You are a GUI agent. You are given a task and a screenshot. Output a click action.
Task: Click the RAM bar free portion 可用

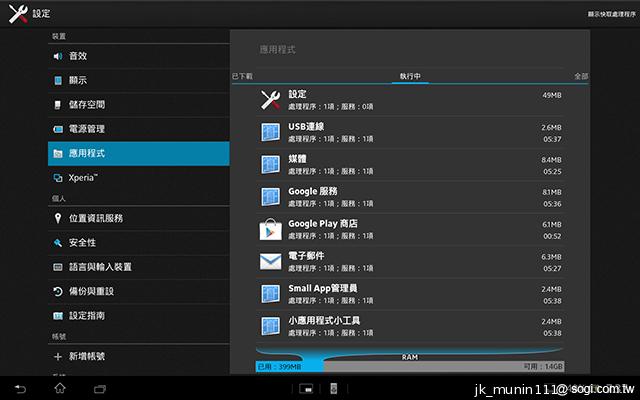coord(444,367)
